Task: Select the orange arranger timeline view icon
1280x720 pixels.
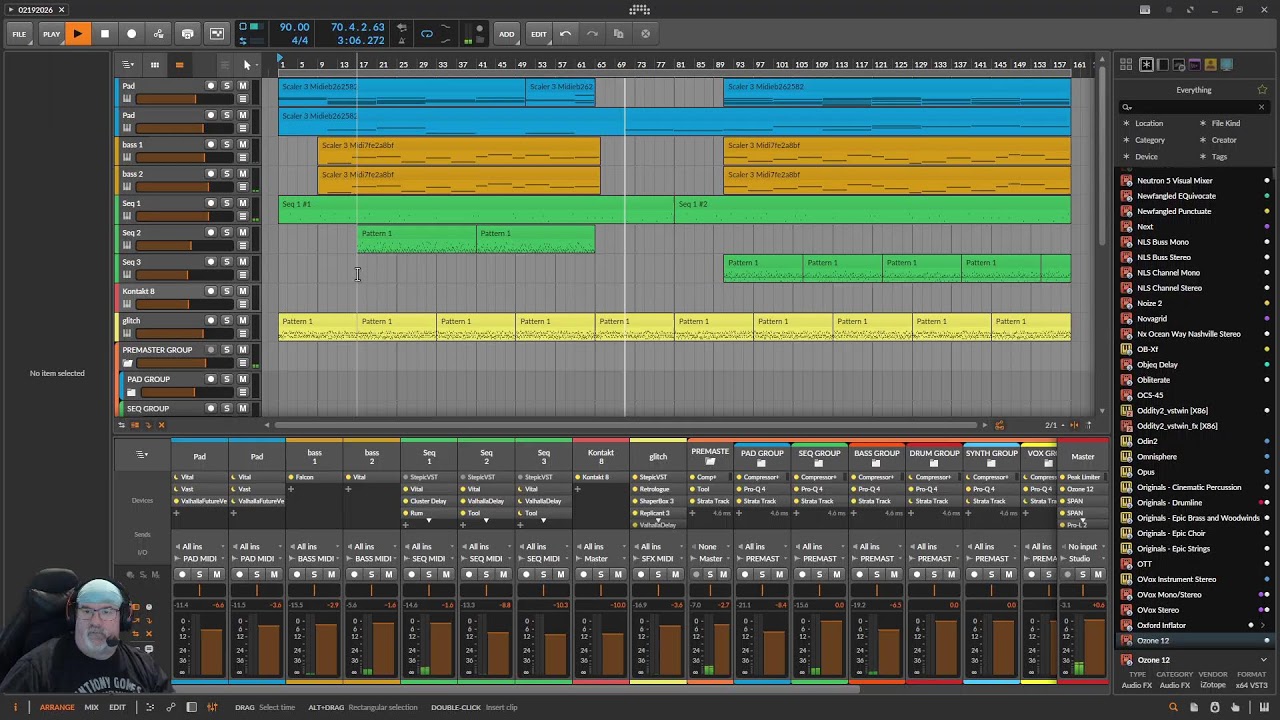Action: [x=179, y=65]
